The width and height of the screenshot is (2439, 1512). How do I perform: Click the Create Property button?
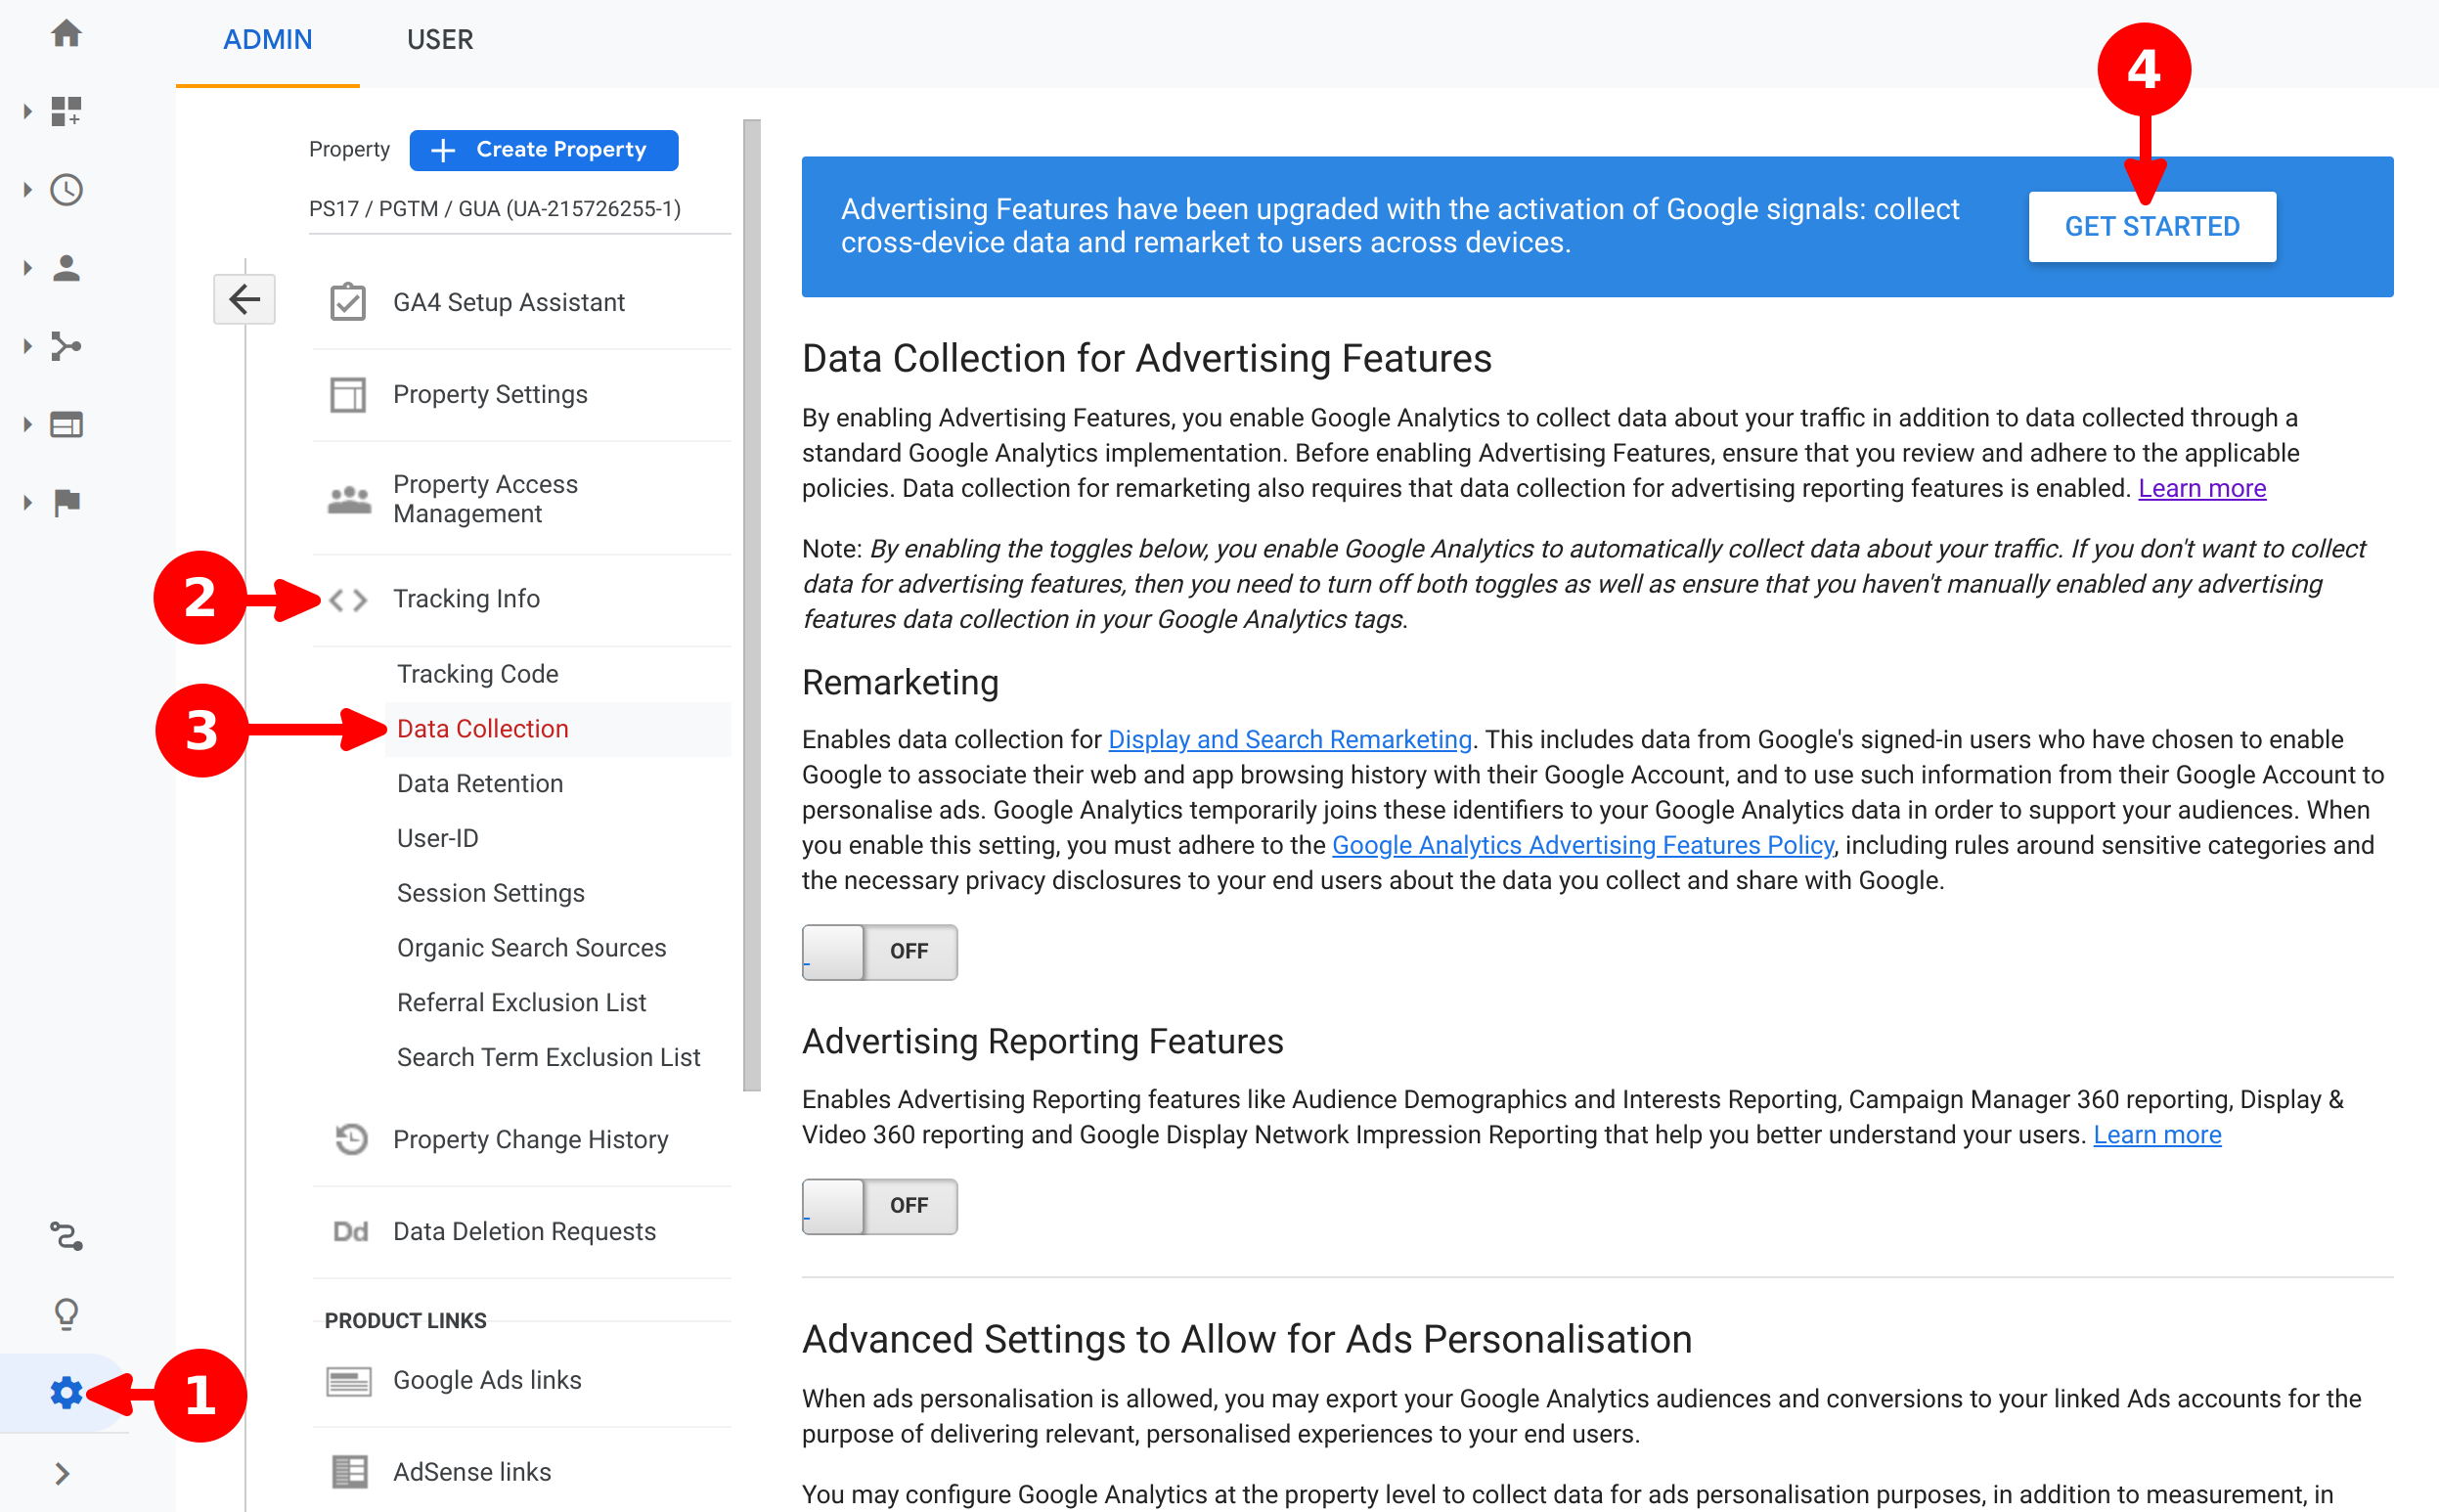(x=544, y=150)
